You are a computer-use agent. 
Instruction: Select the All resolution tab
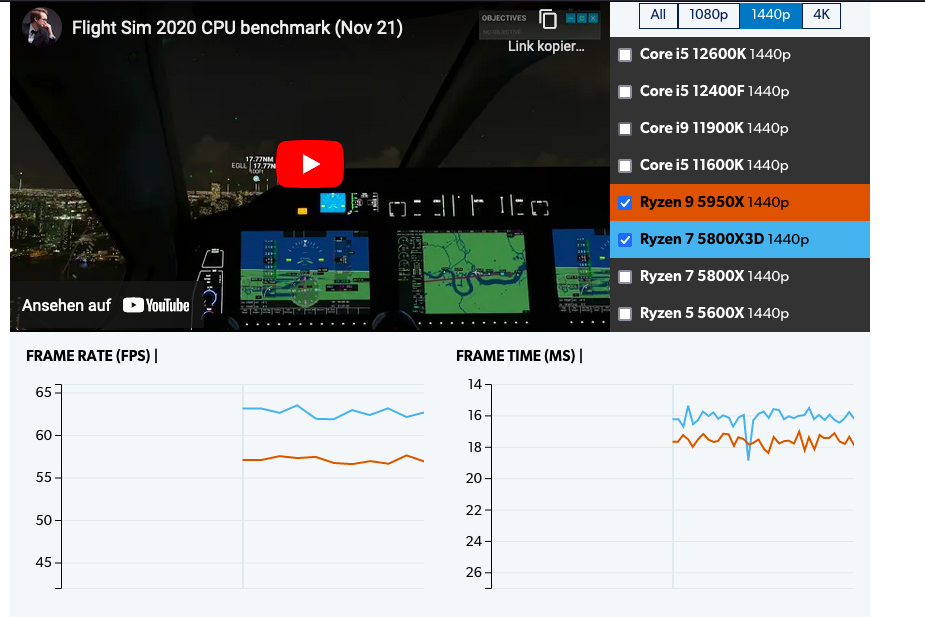(x=658, y=15)
